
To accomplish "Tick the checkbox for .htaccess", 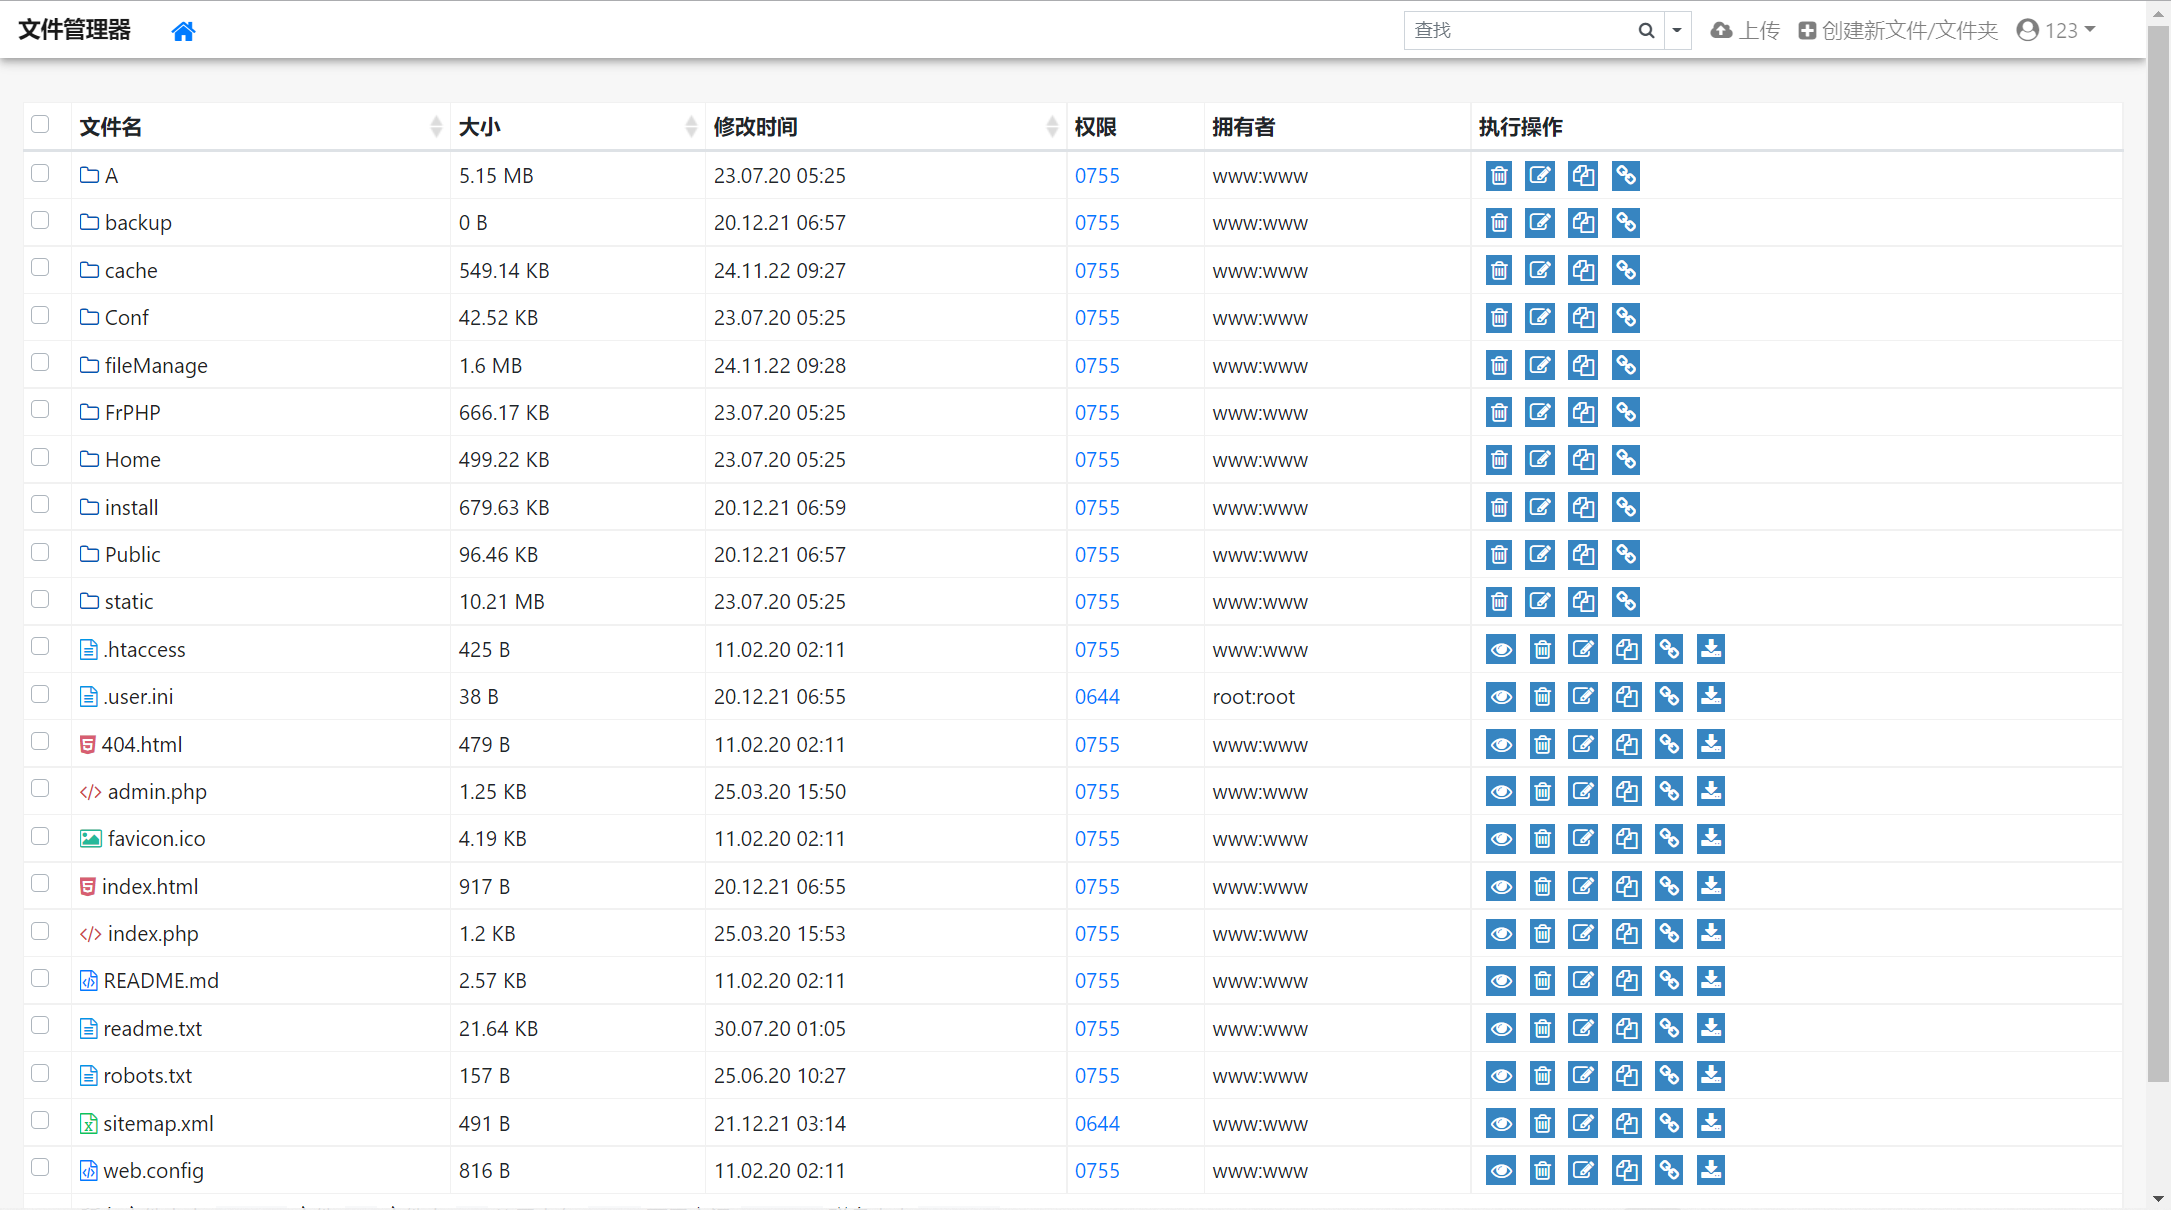I will click(40, 646).
